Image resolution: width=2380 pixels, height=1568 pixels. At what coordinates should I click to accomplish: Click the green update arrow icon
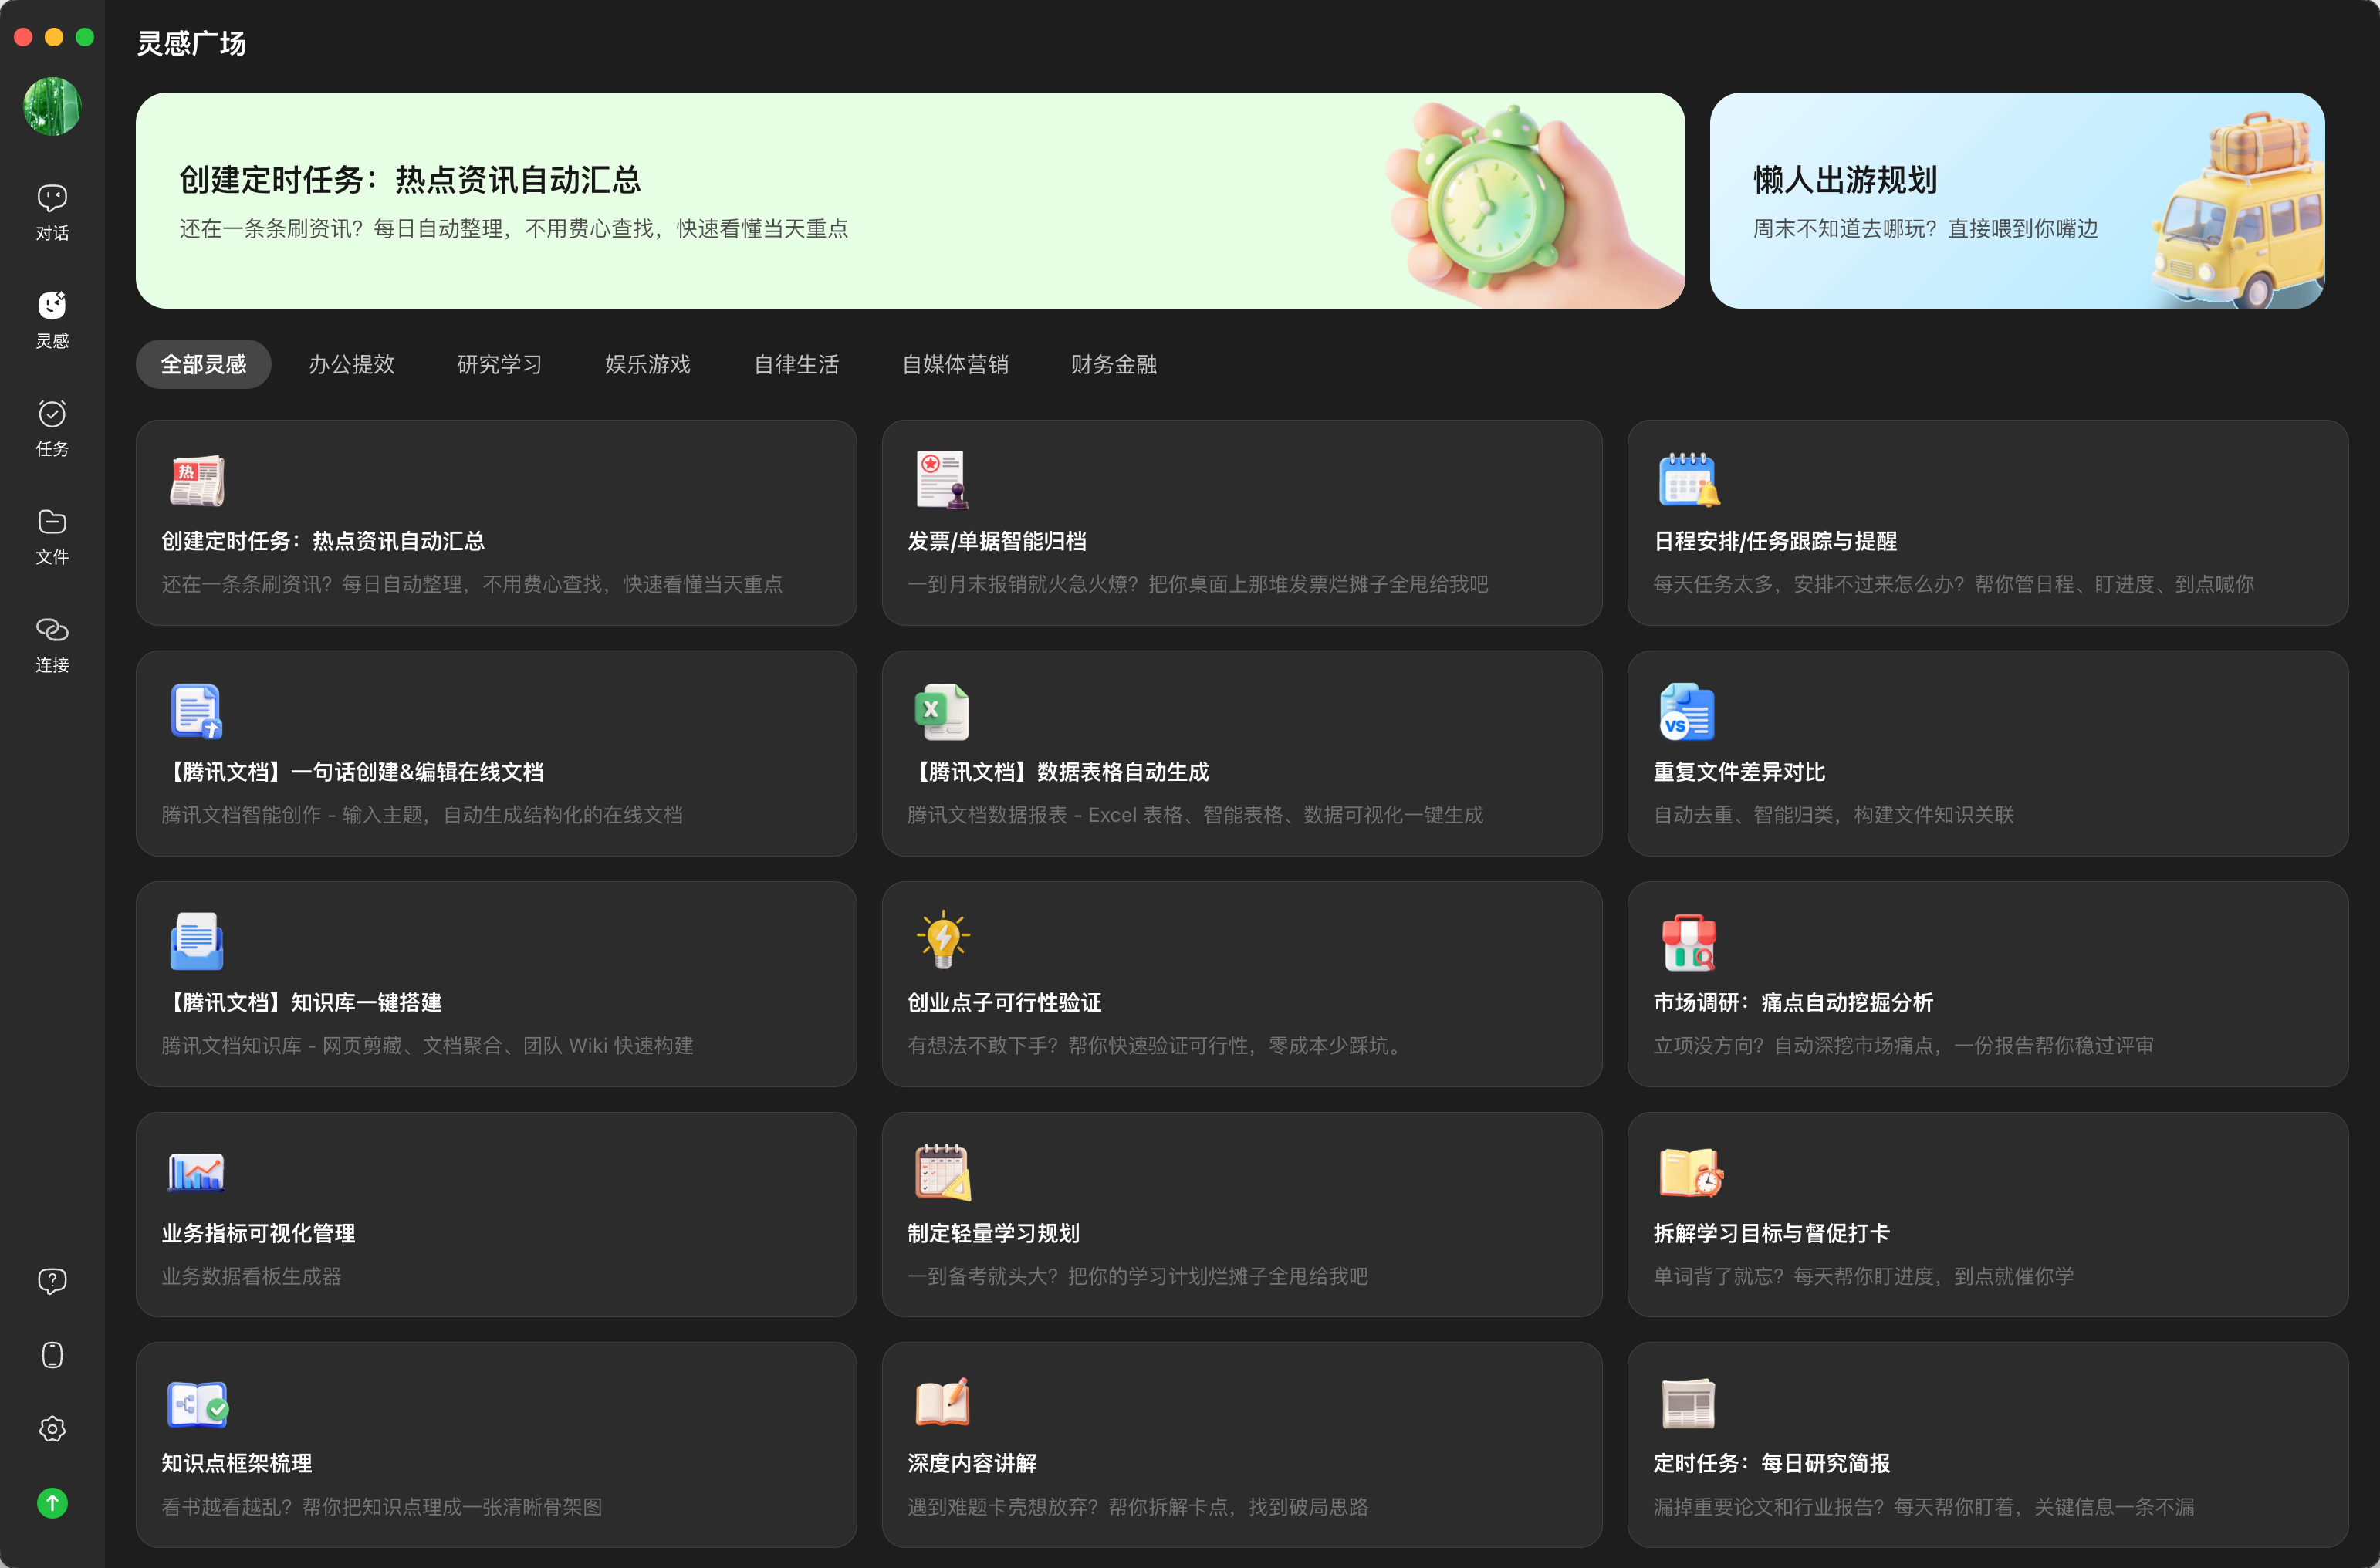point(52,1503)
